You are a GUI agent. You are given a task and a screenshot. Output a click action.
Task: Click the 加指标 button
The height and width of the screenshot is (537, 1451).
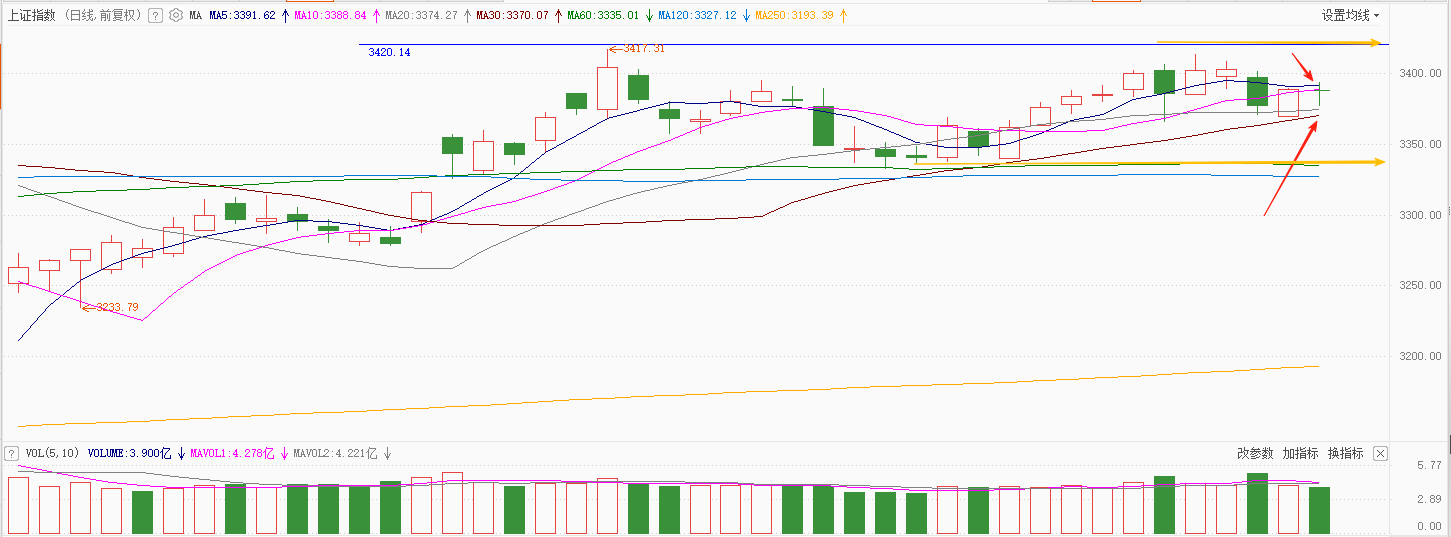pyautogui.click(x=1300, y=453)
